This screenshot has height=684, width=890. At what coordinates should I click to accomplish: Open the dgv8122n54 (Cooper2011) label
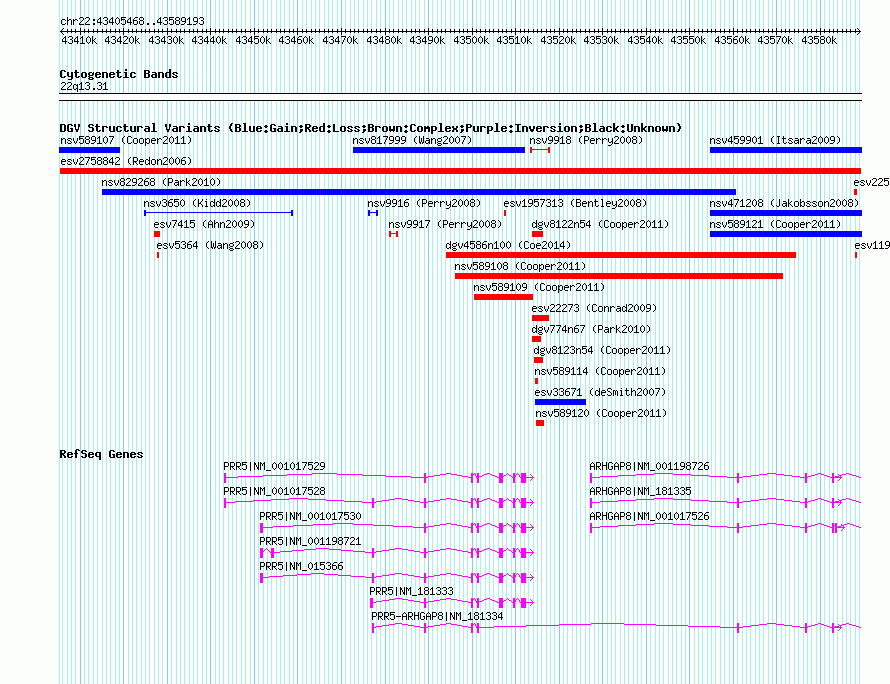(x=600, y=224)
